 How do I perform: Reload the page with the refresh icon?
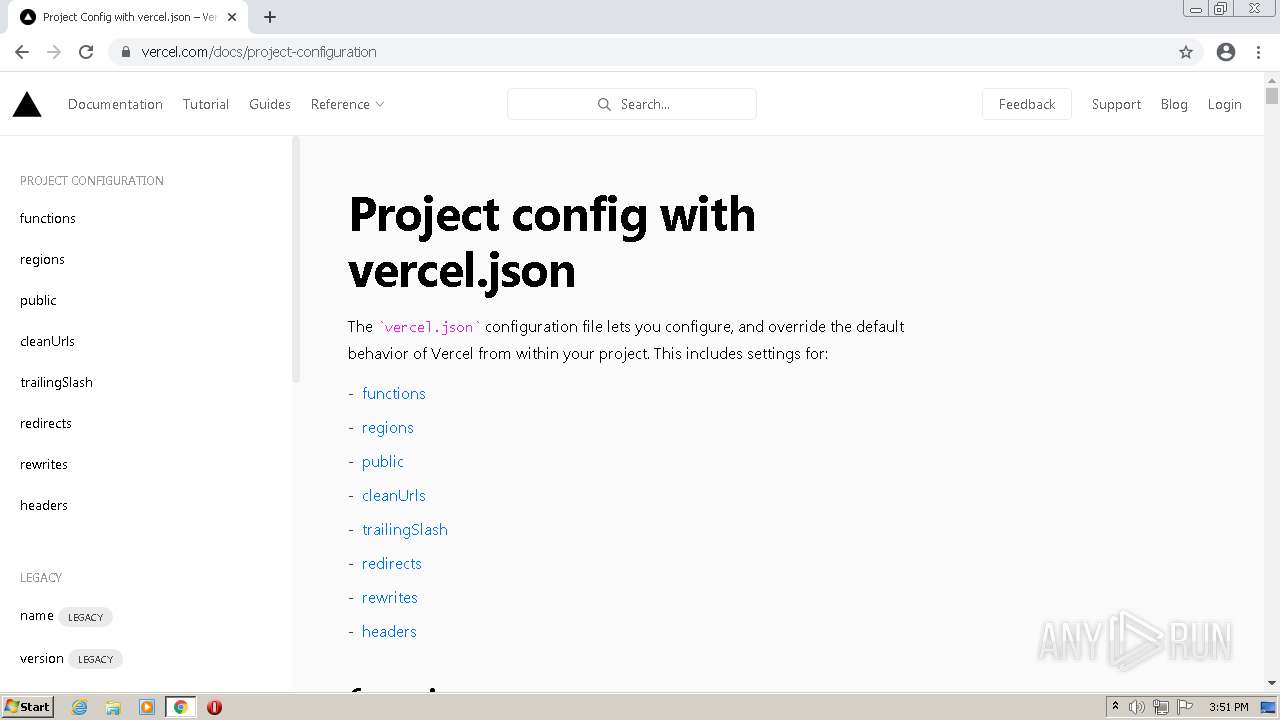(x=86, y=52)
